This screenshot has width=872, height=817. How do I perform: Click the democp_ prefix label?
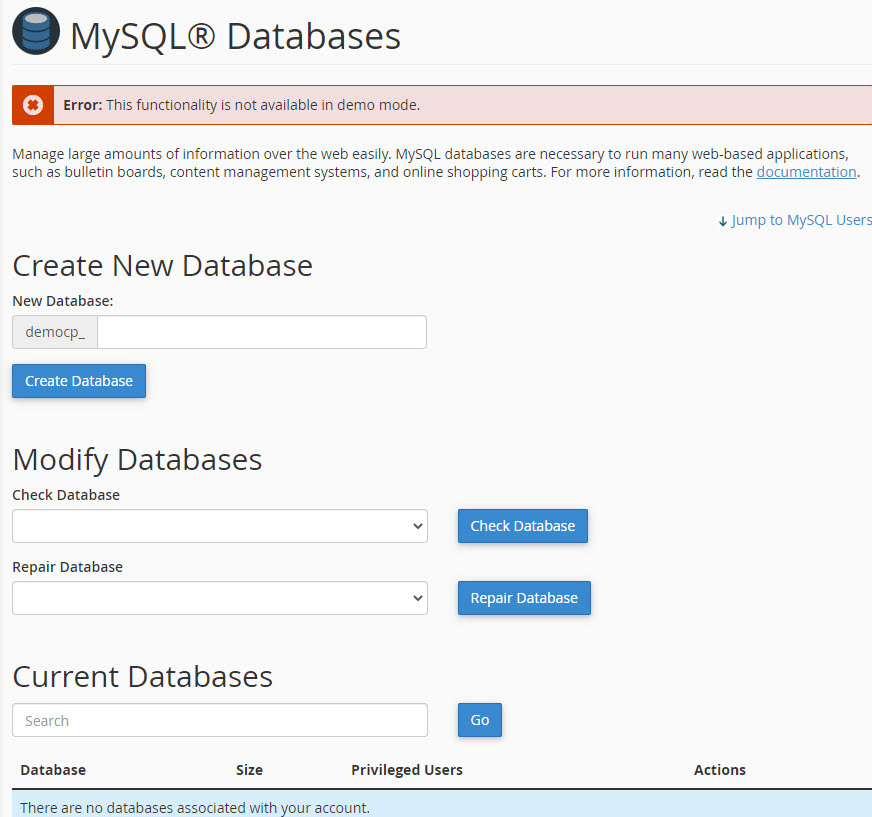point(55,332)
